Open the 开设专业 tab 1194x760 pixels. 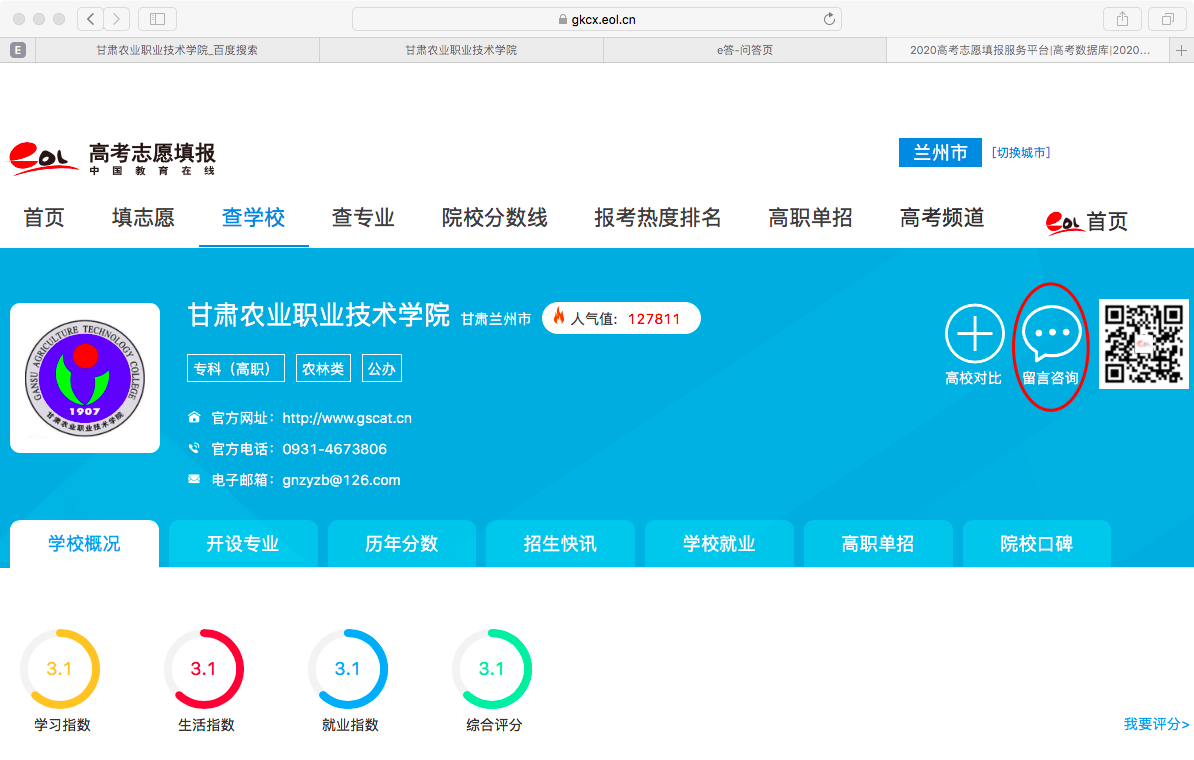pos(243,544)
